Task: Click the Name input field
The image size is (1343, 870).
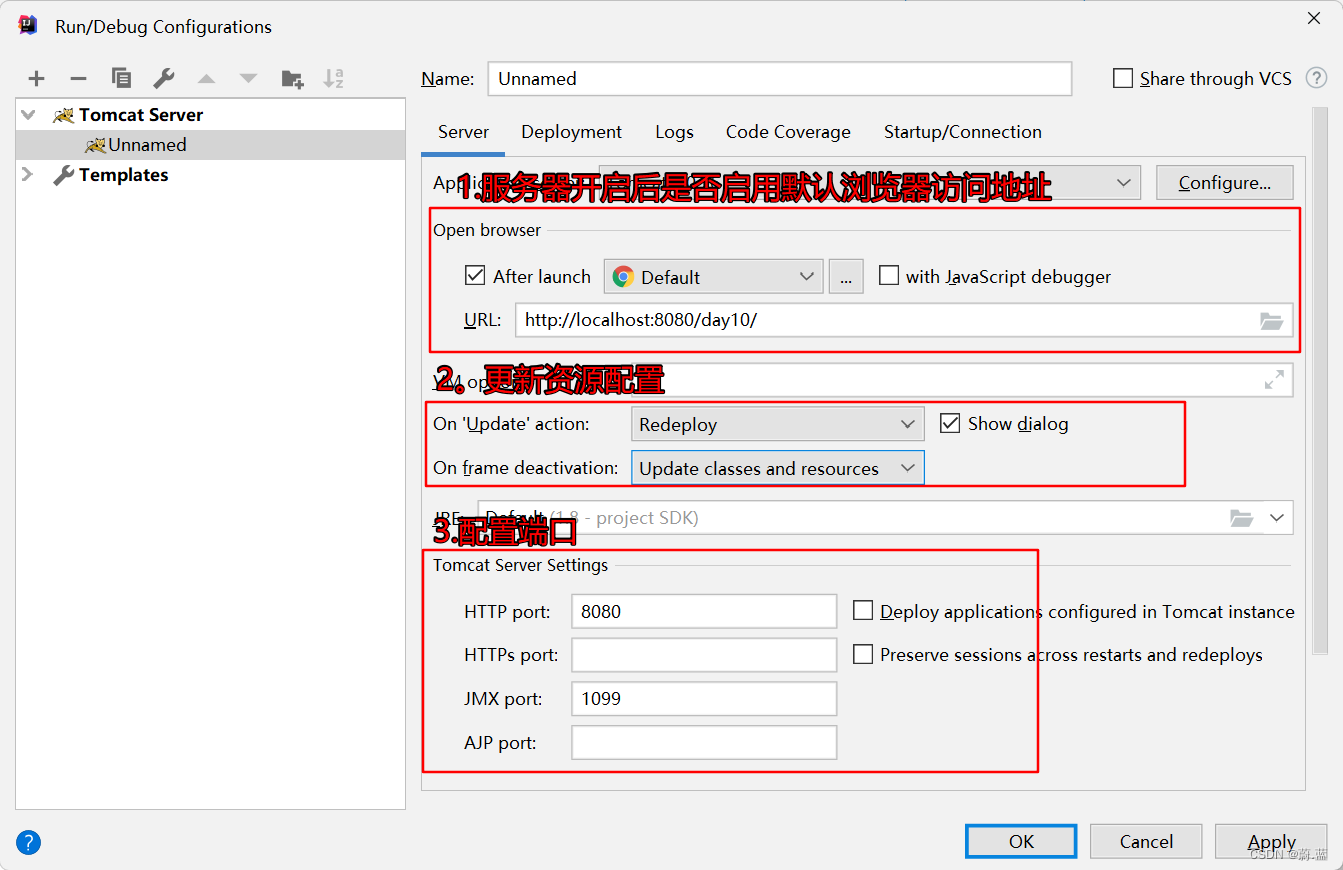Action: point(780,79)
